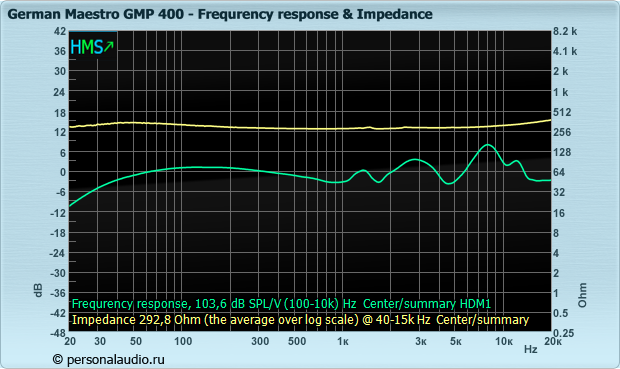Image resolution: width=620 pixels, height=369 pixels.
Task: Click the 'Hz' horizontal axis unit label
Action: (531, 349)
